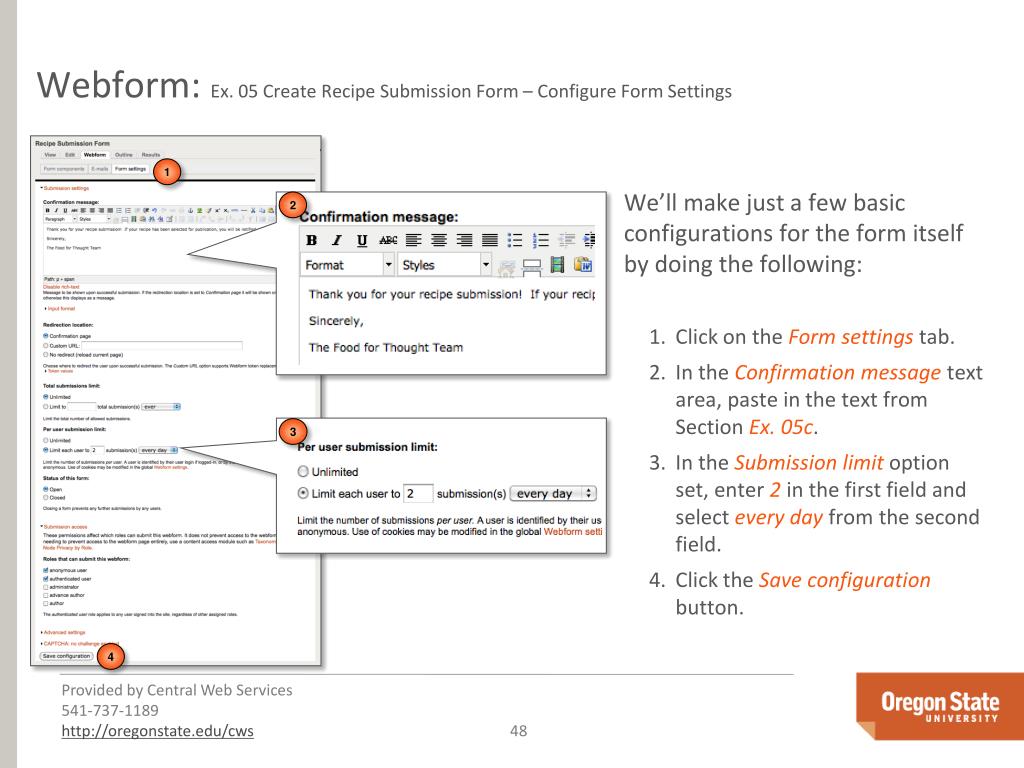1024x768 pixels.
Task: Collapse the Submission access fieldset
Action: pyautogui.click(x=64, y=526)
